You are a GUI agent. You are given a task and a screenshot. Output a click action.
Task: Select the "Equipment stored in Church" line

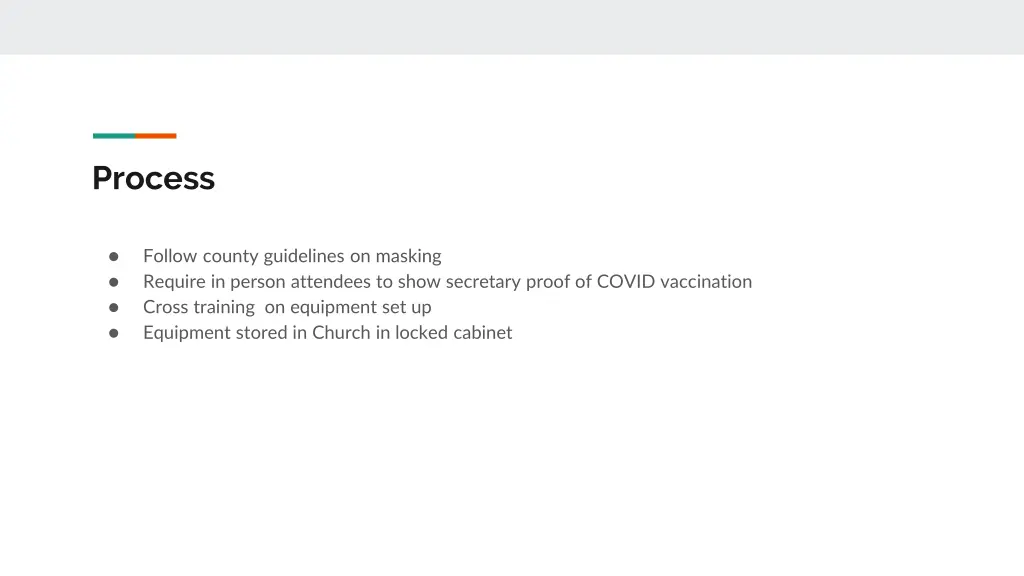[x=327, y=332]
